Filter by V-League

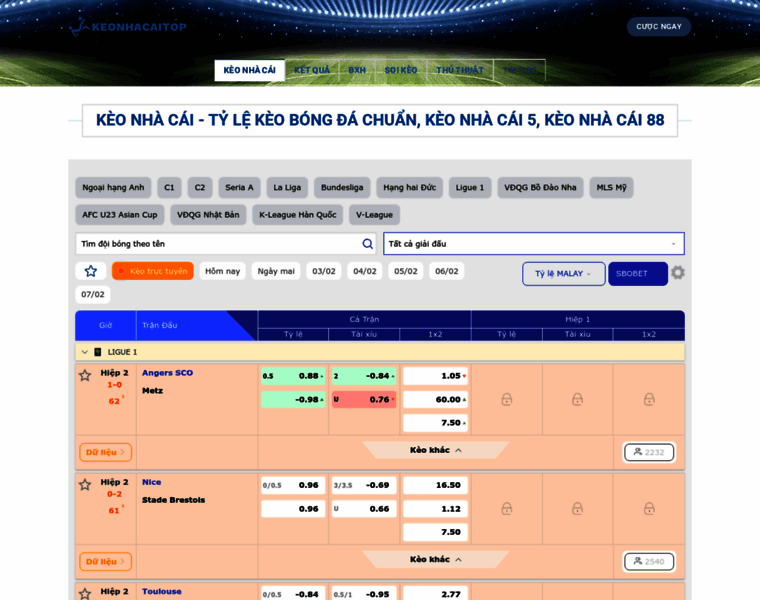(x=374, y=215)
